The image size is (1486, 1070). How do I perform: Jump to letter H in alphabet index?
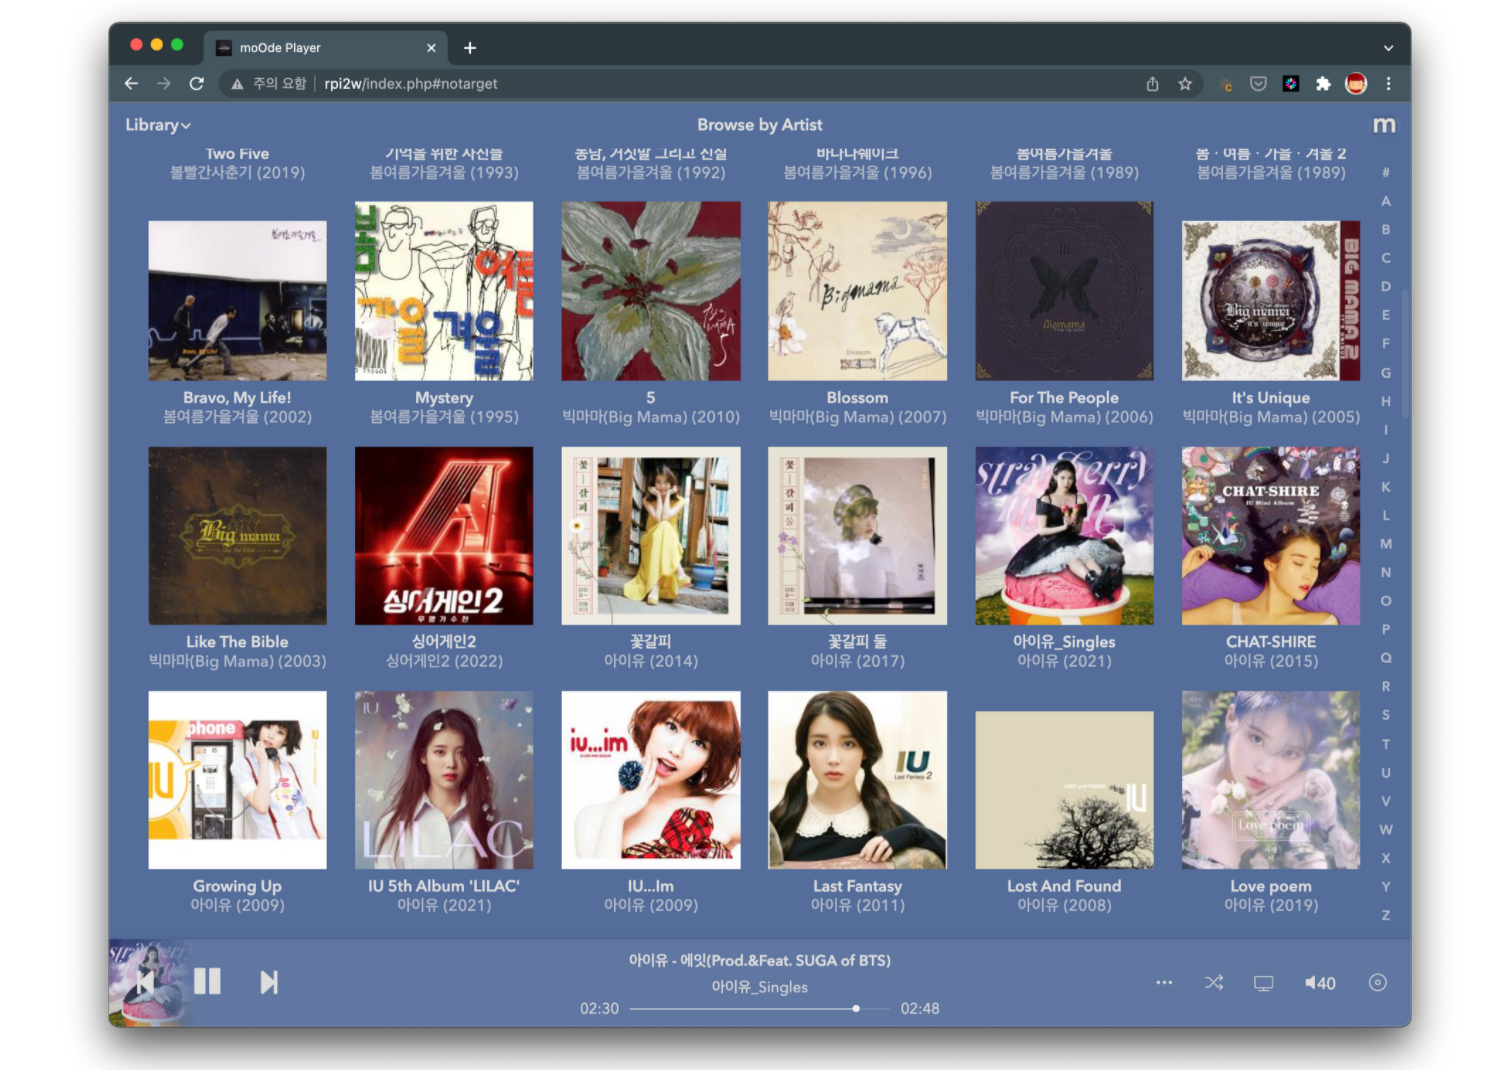1386,401
